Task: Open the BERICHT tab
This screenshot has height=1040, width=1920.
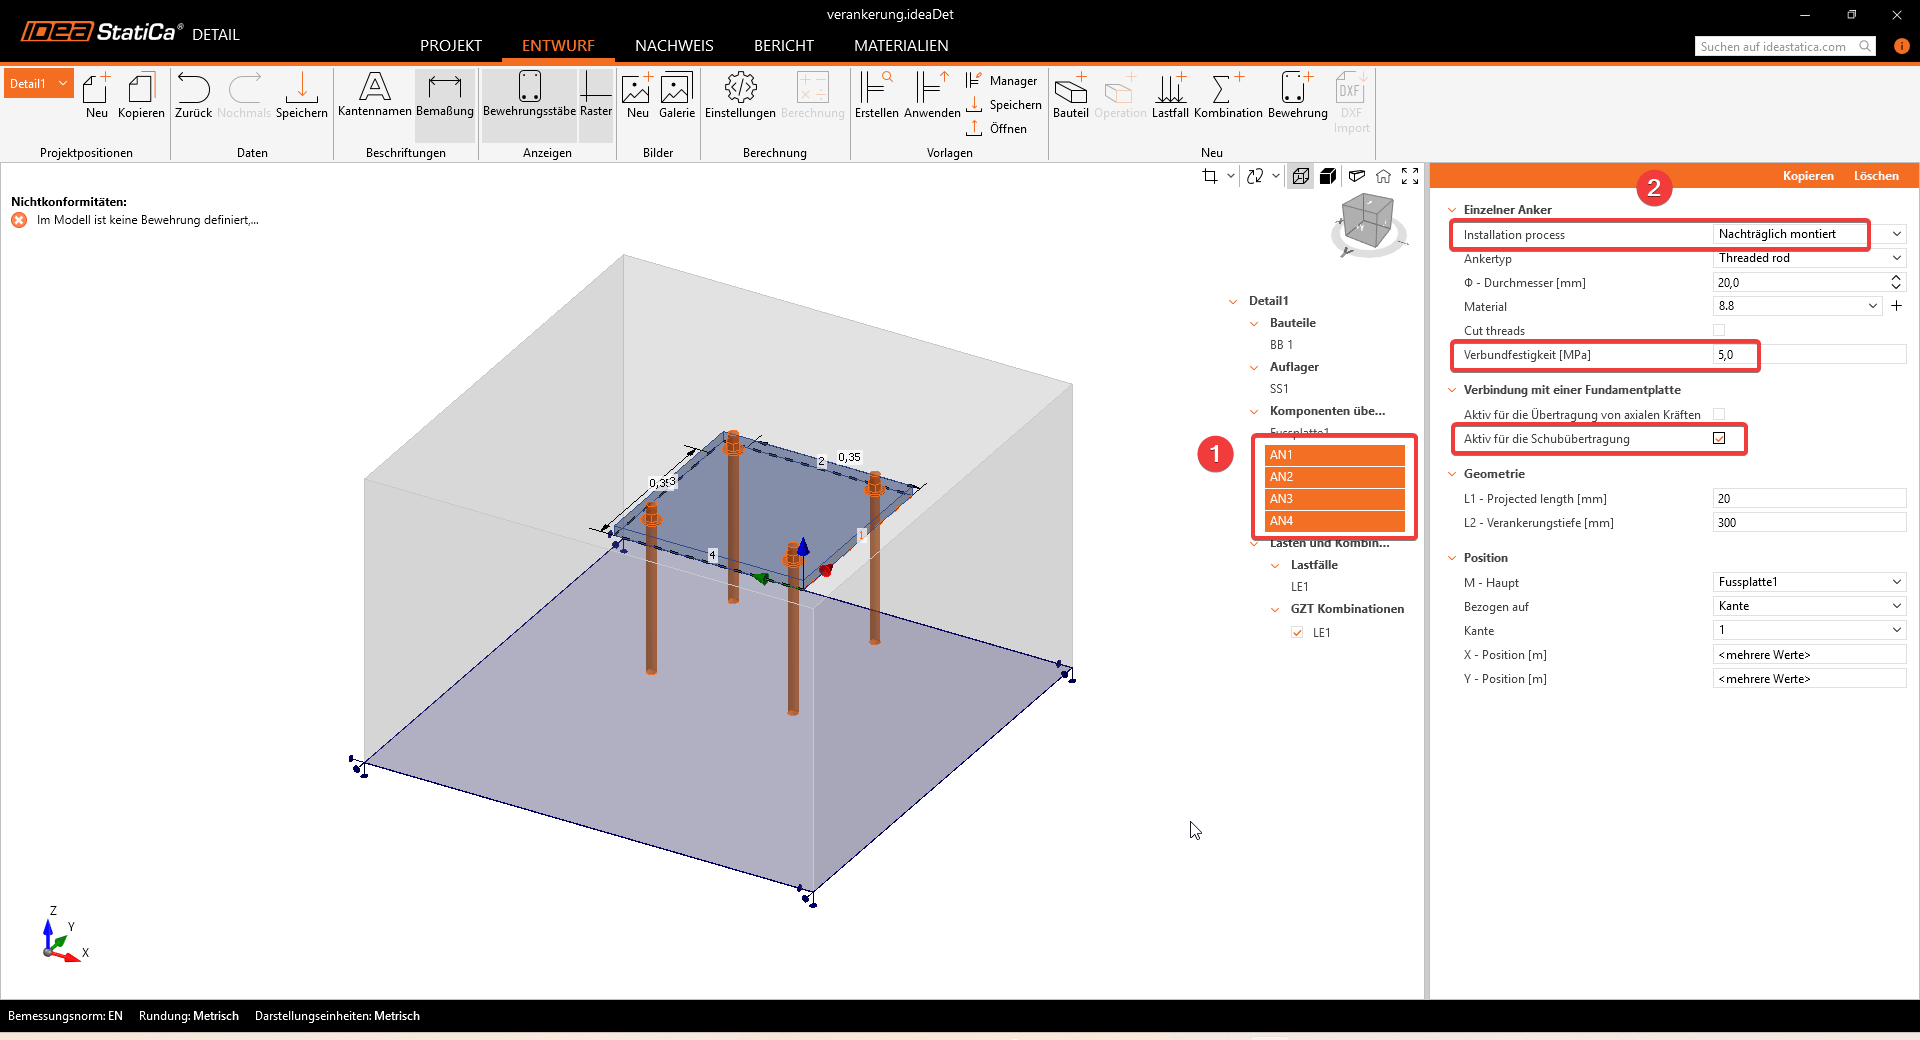Action: (x=783, y=46)
